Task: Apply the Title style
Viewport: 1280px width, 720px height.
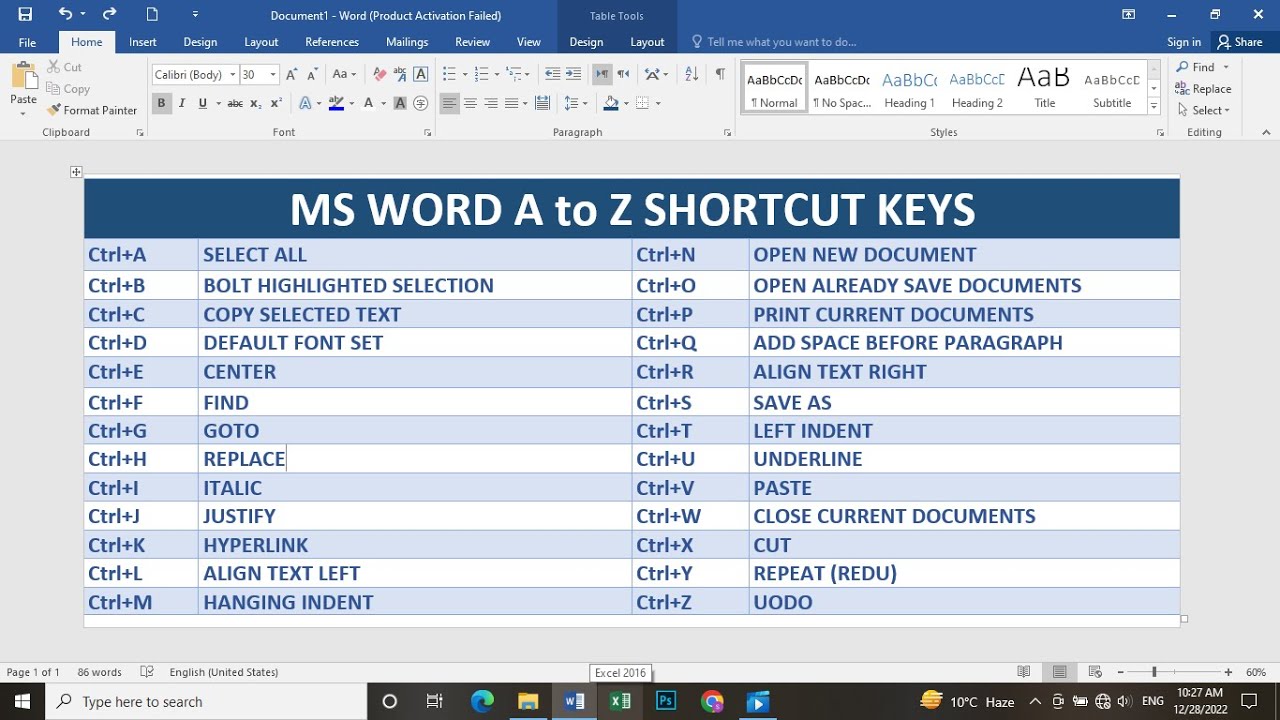Action: [1044, 88]
